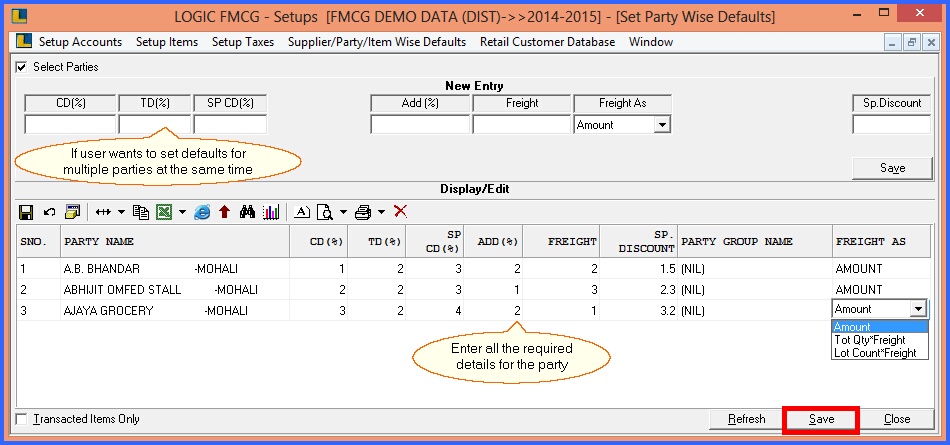This screenshot has height=445, width=950.
Task: Click the Freight input field in New Entry
Action: tap(522, 124)
